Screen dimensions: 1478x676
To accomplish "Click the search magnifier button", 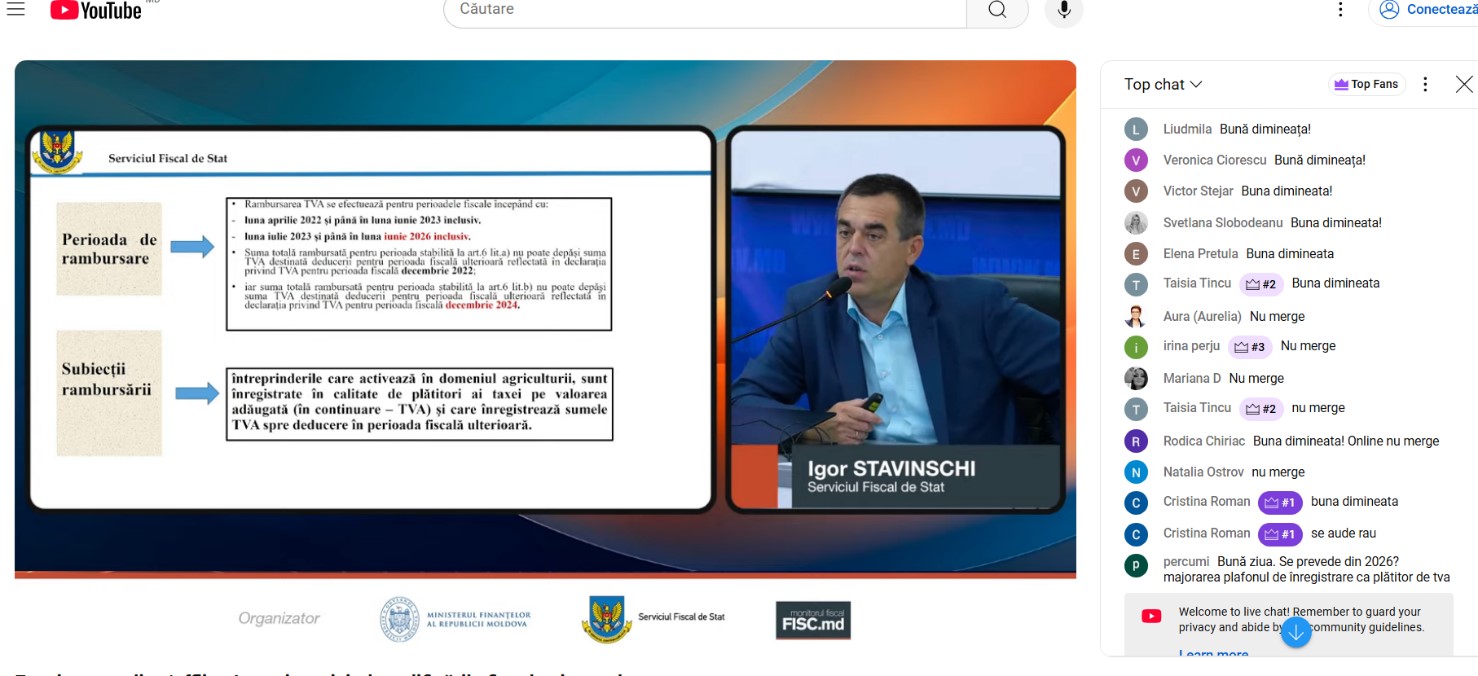I will (x=997, y=10).
